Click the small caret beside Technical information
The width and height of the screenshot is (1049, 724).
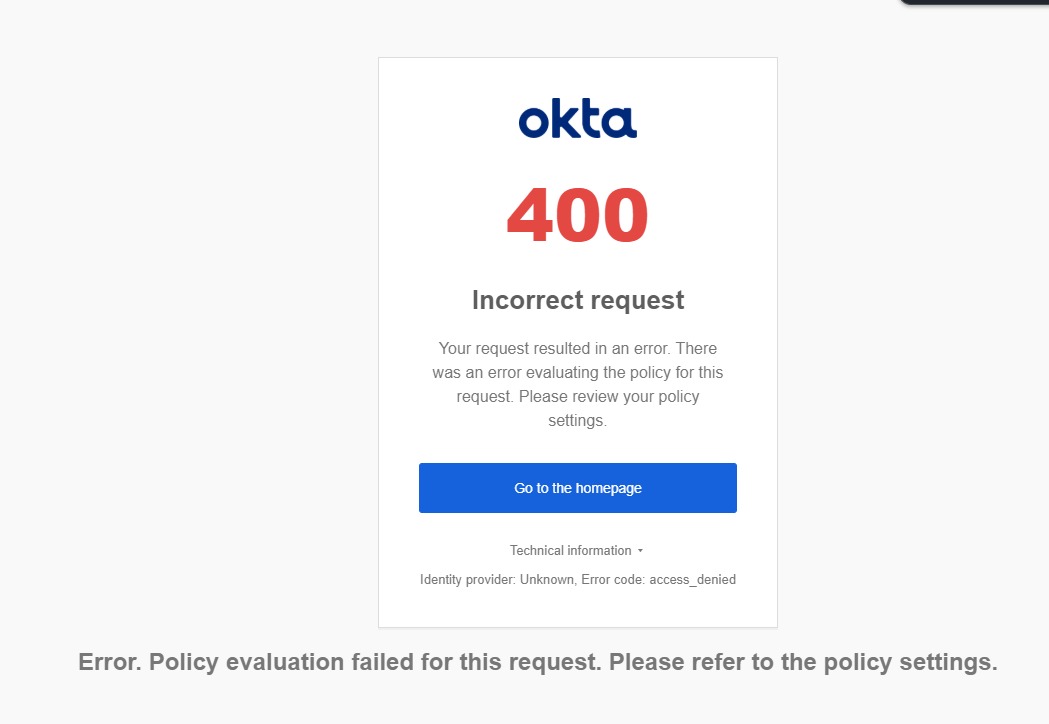640,551
